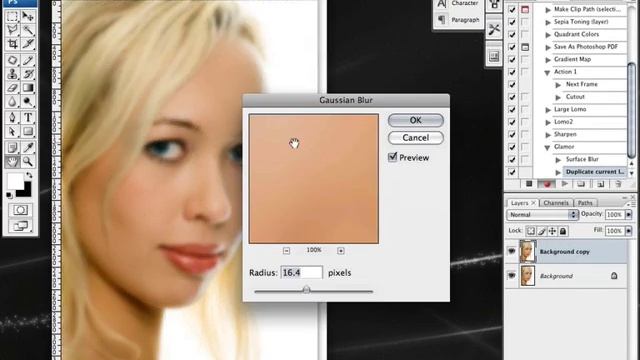The image size is (640, 360).
Task: Swap foreground and background colors
Action: (x=29, y=176)
